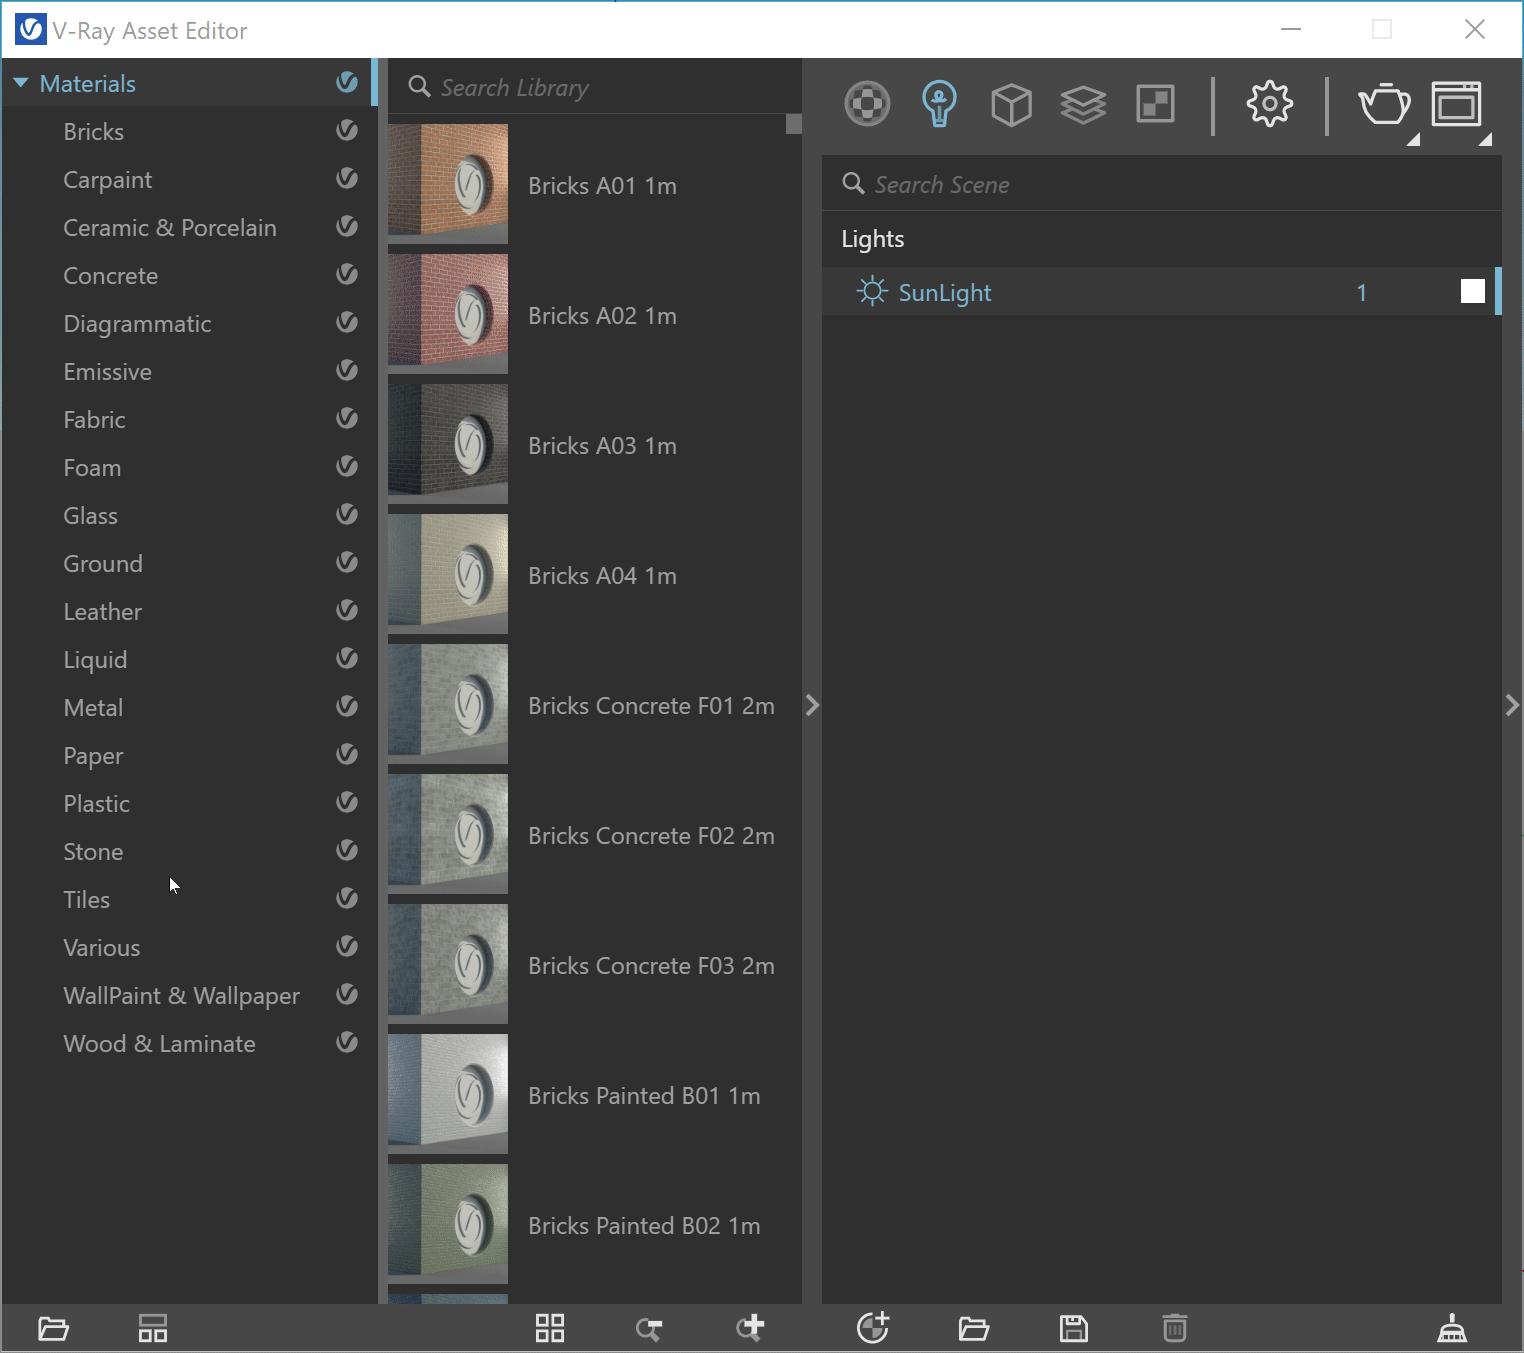Expand properties panel with right edge chevron
1524x1353 pixels.
tap(1512, 705)
